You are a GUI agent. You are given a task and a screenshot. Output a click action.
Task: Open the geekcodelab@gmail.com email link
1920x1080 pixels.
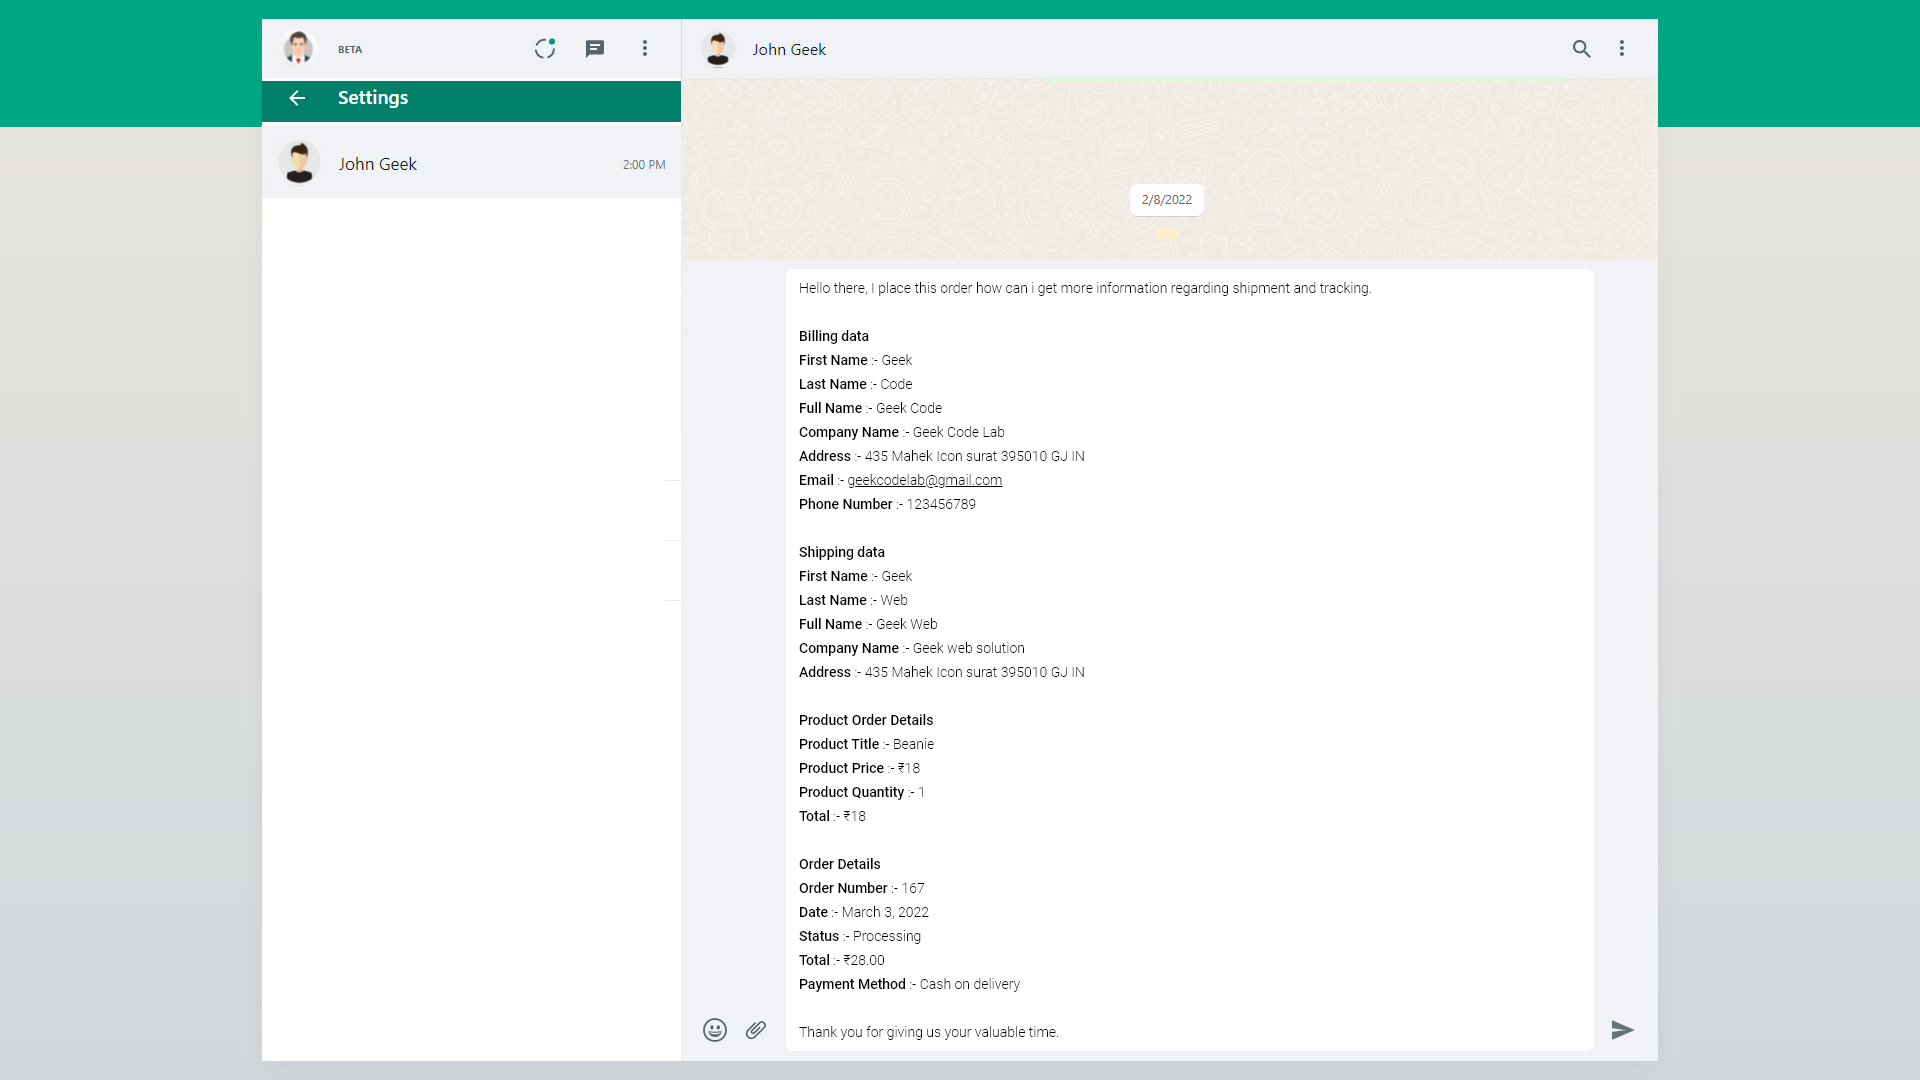point(925,480)
